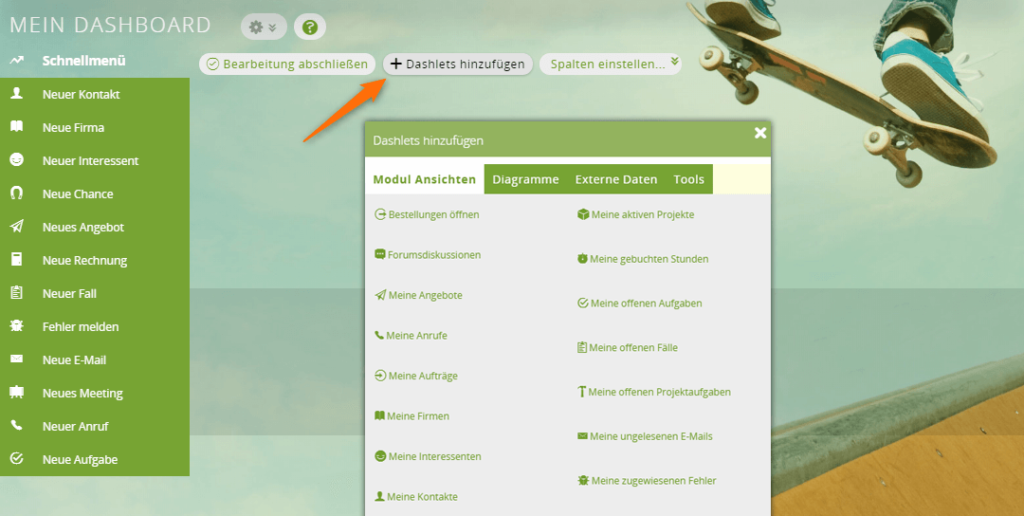
Task: Click the smiley icon beside Meine Interessenten
Action: click(380, 456)
